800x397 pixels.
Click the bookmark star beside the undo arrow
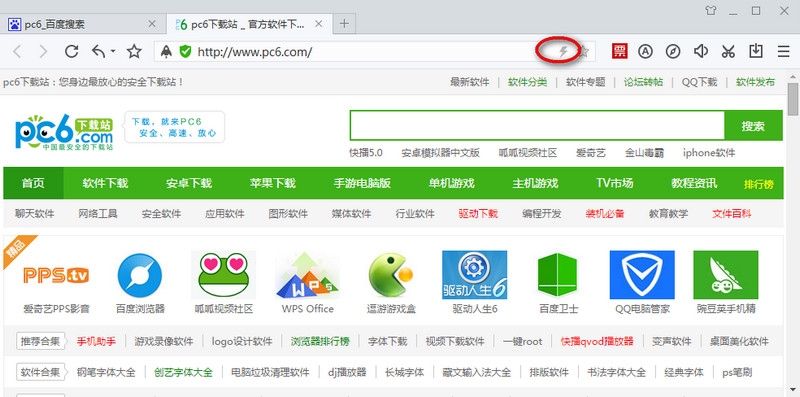[134, 51]
